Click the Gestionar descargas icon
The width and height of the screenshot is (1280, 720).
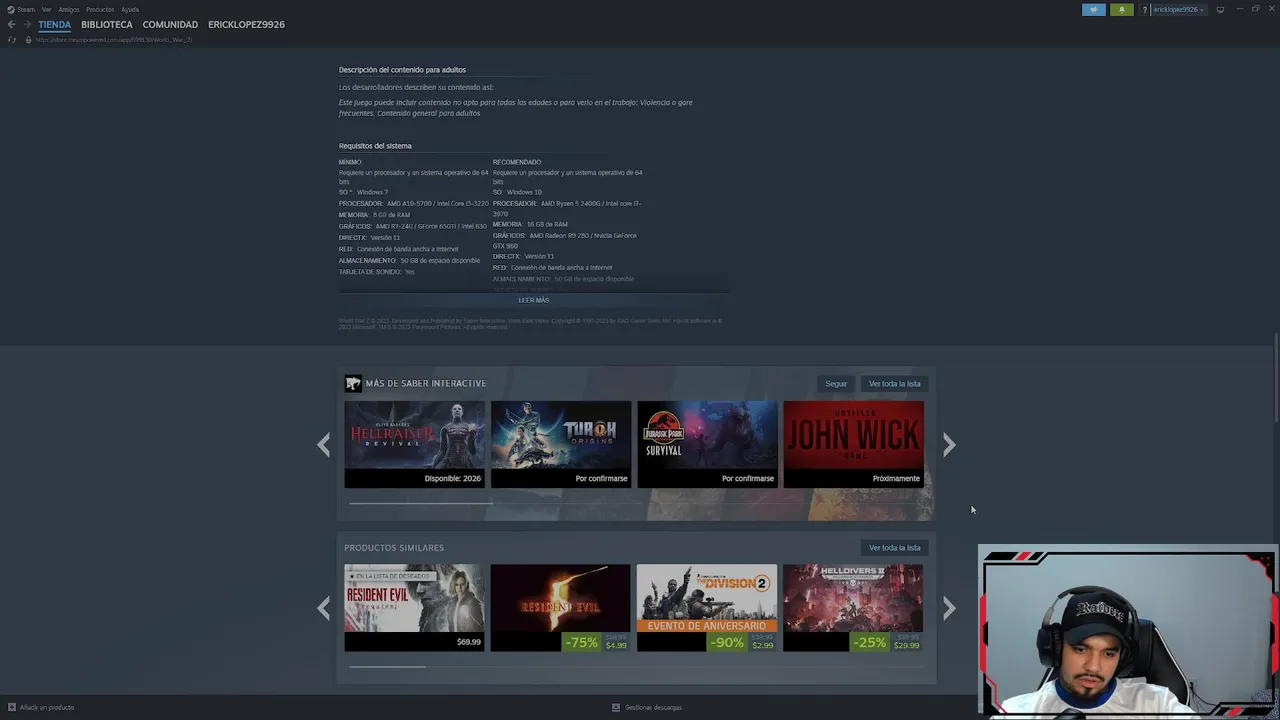coord(616,707)
